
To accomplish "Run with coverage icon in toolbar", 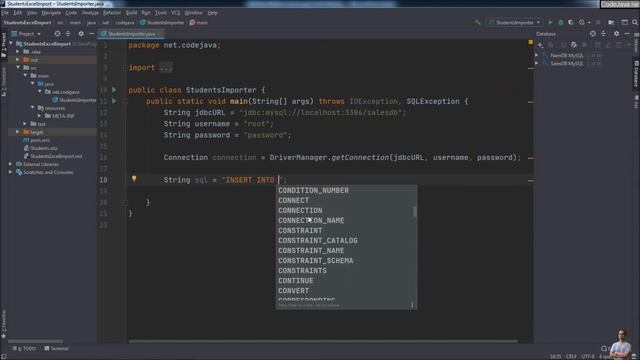I will pyautogui.click(x=571, y=22).
